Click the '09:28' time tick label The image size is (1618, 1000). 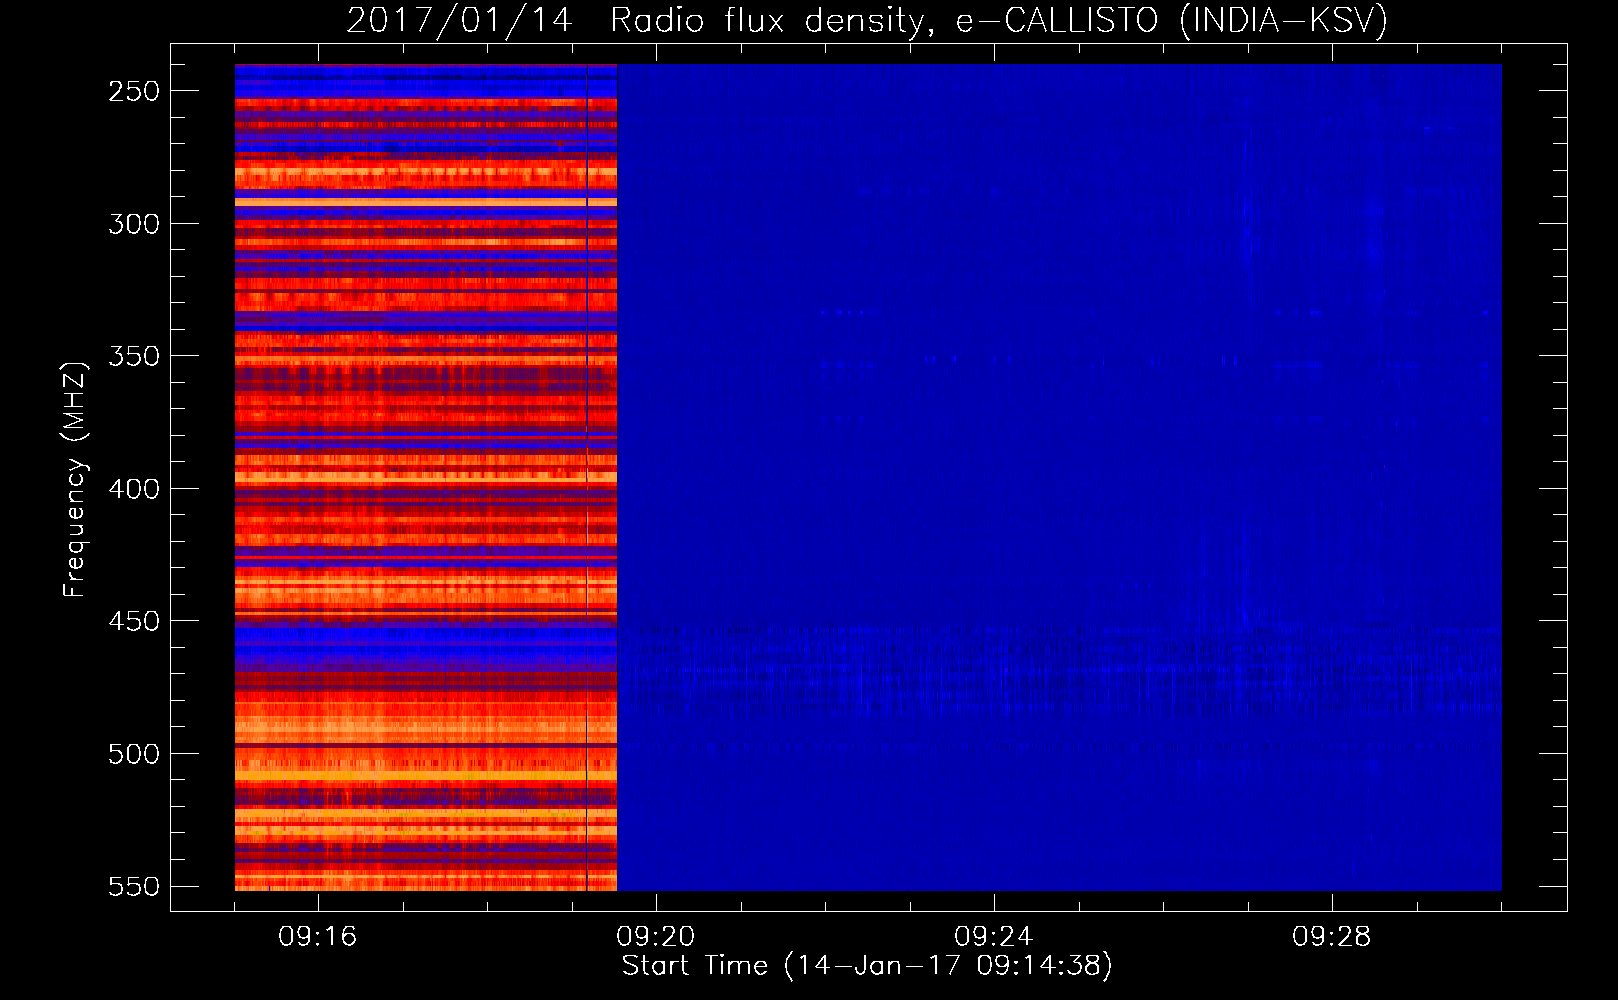pos(1331,937)
